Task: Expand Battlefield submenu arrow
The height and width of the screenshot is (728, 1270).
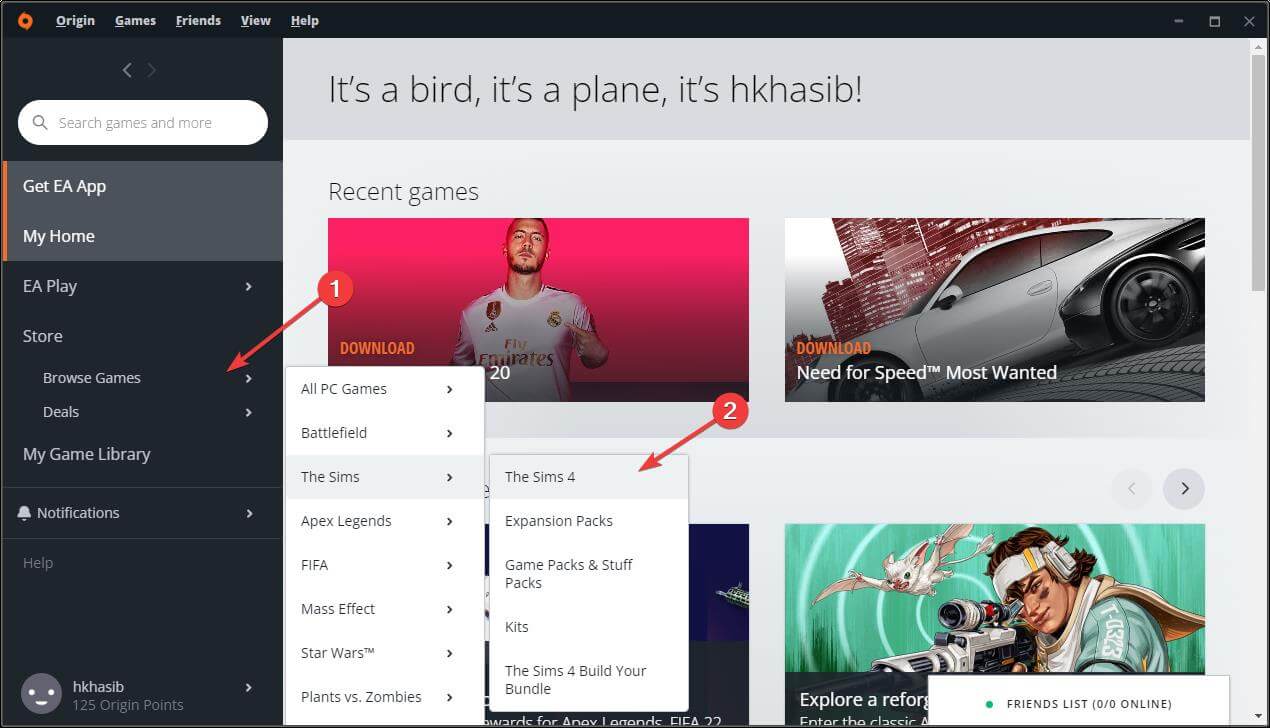Action: [450, 433]
